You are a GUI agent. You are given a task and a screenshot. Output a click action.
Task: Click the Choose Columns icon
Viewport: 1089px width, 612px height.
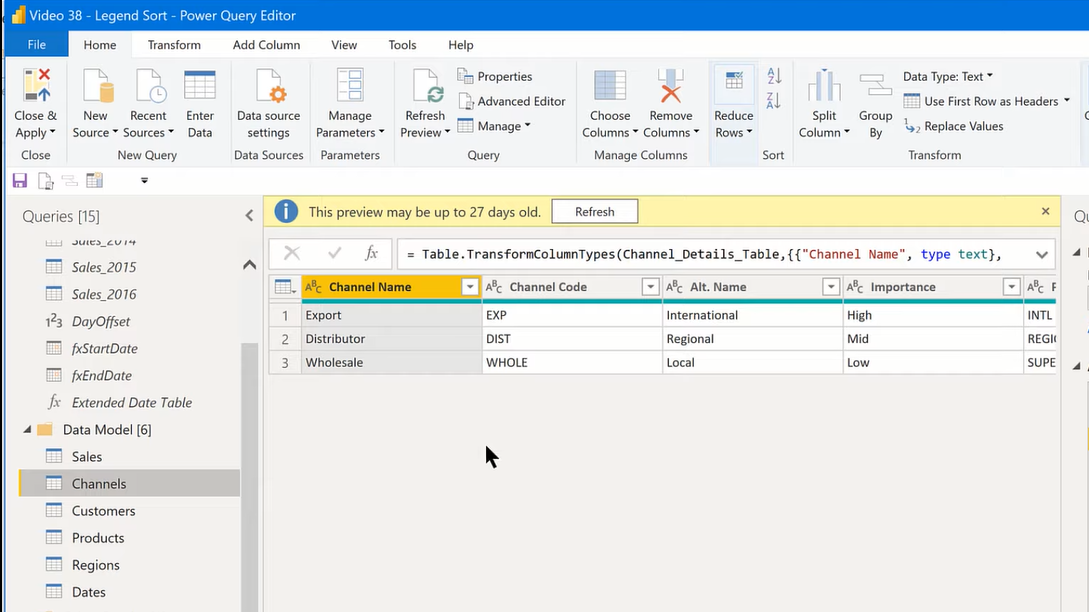pyautogui.click(x=610, y=85)
